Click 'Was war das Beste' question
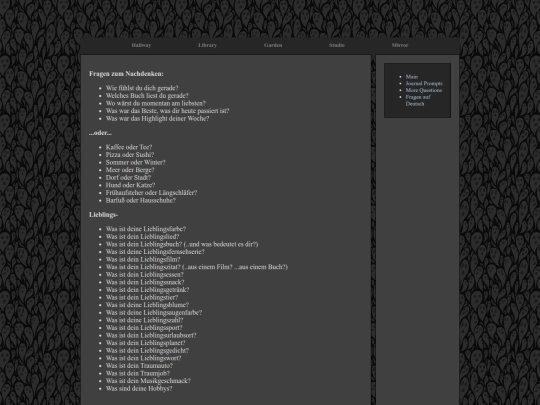The image size is (540, 405). coord(167,111)
